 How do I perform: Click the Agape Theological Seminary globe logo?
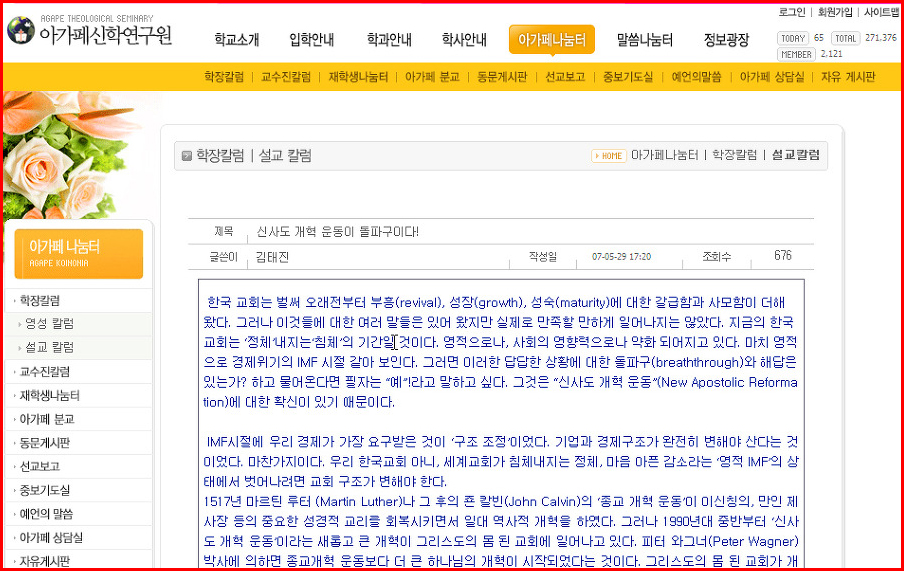21,30
